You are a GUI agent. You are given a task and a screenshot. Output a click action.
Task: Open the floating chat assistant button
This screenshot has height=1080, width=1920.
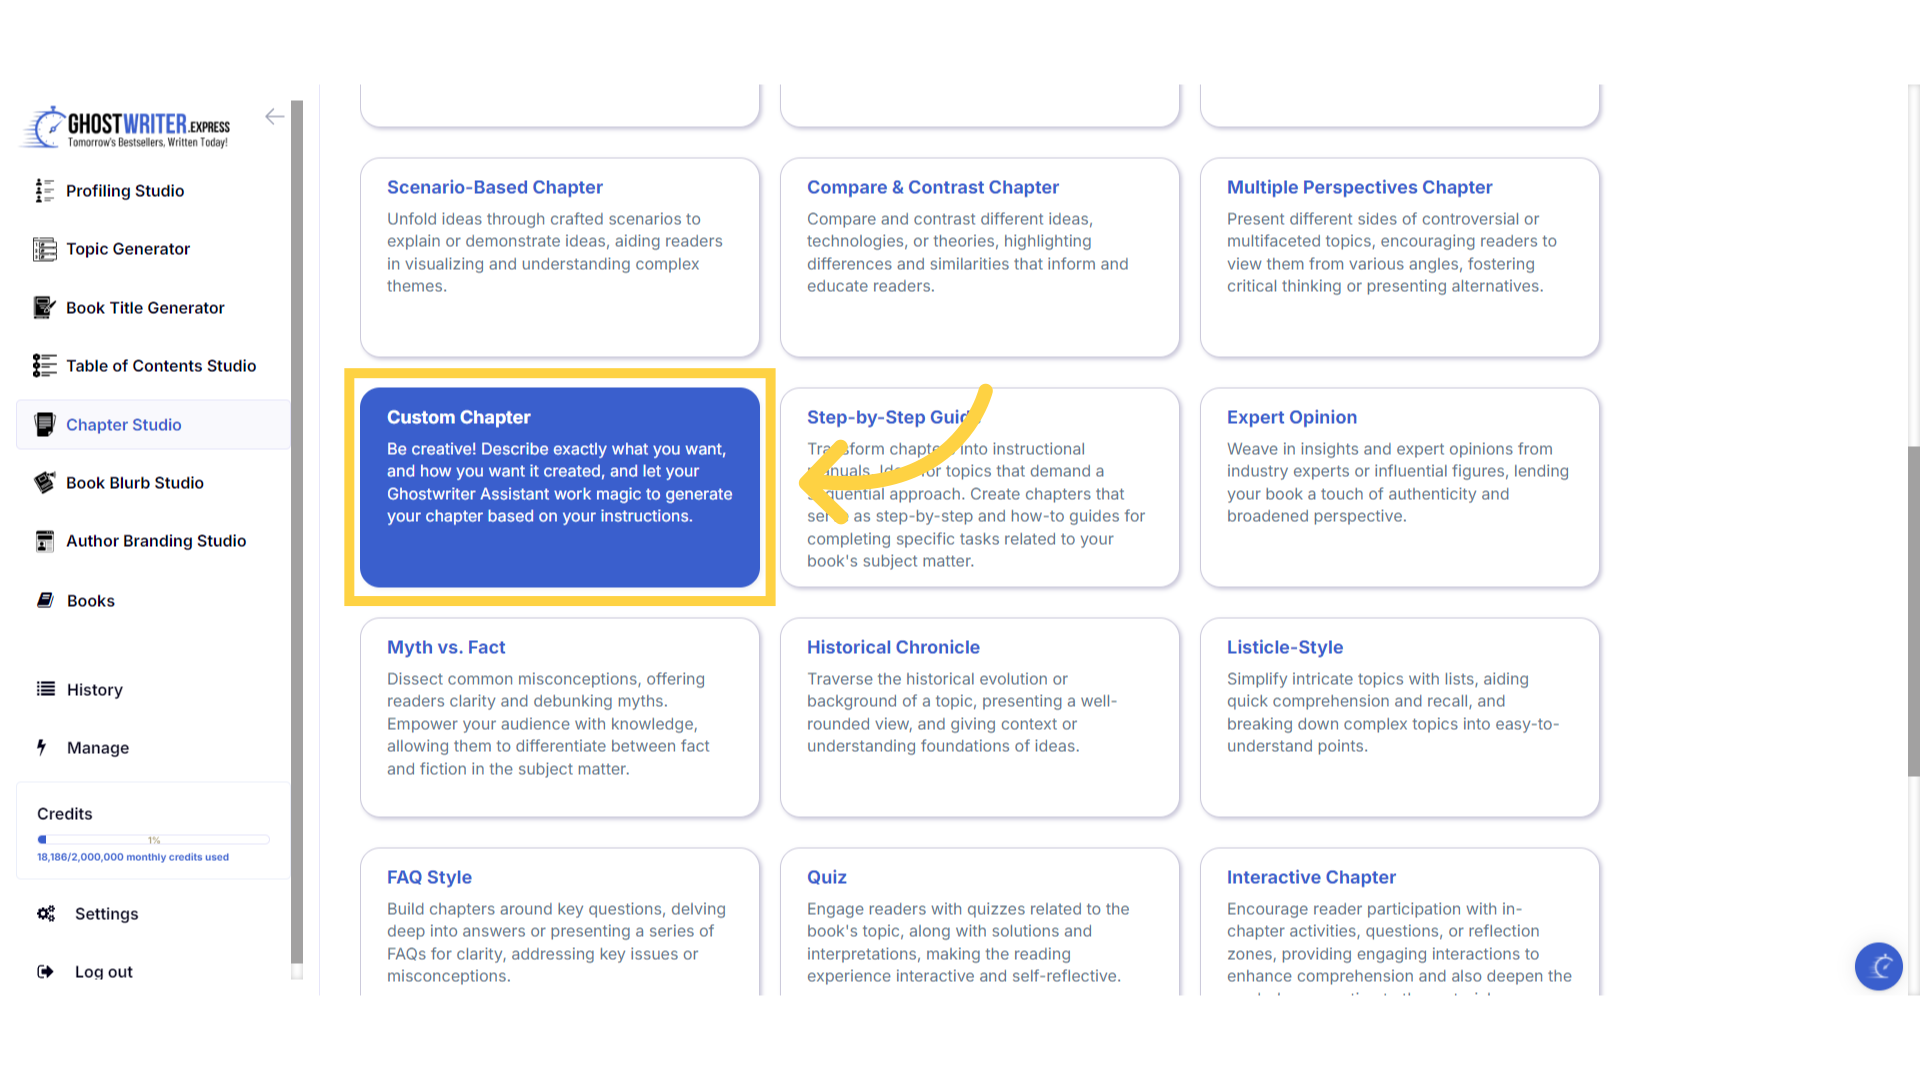coord(1878,966)
